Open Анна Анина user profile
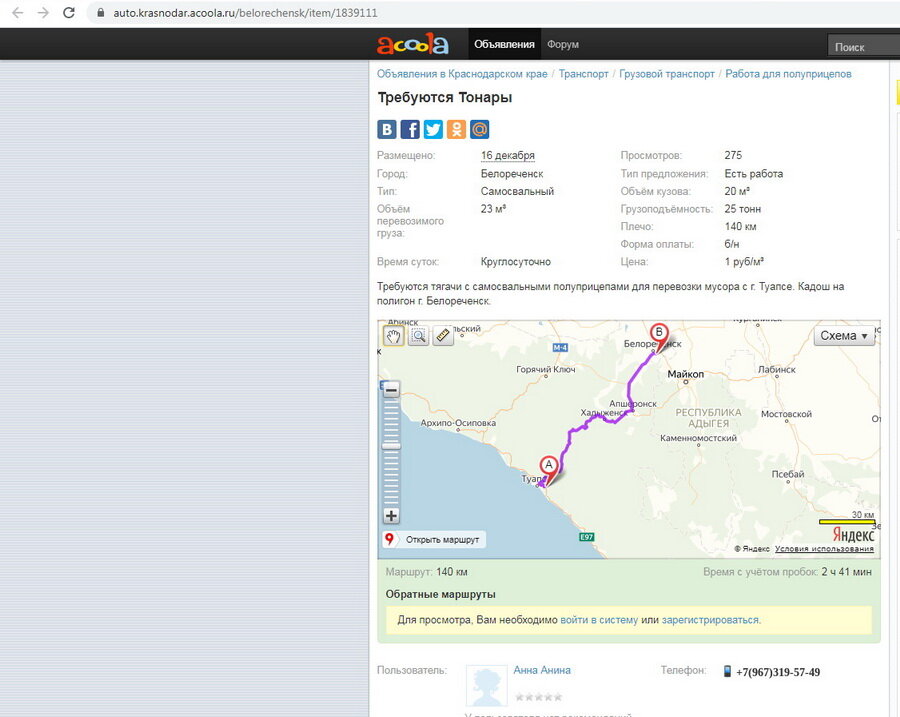The image size is (900, 717). [x=542, y=670]
